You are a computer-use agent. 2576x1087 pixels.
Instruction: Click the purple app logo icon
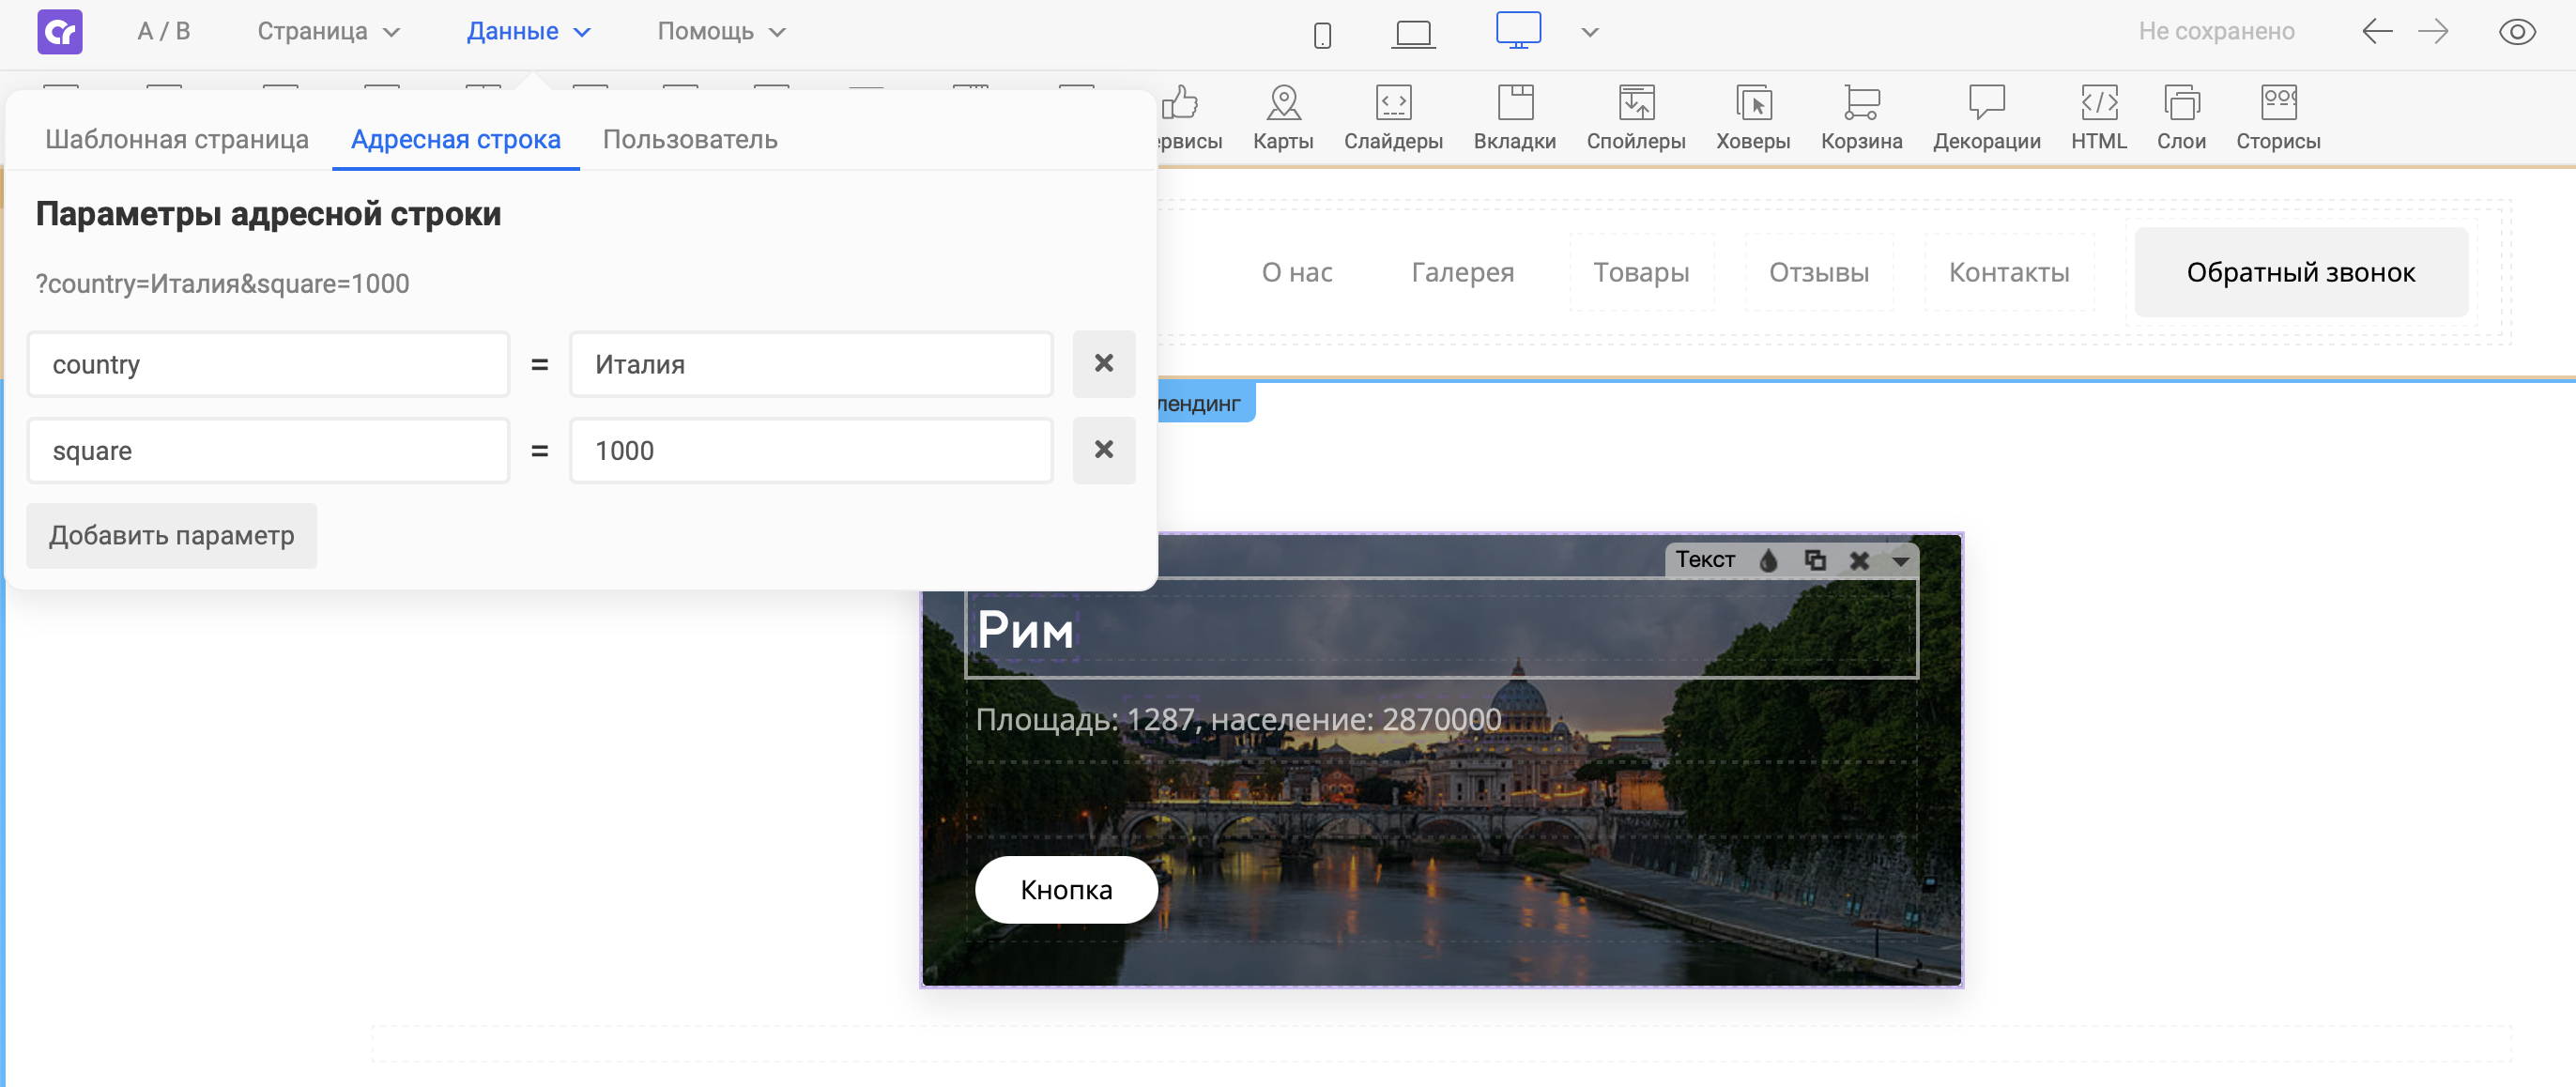tap(60, 32)
